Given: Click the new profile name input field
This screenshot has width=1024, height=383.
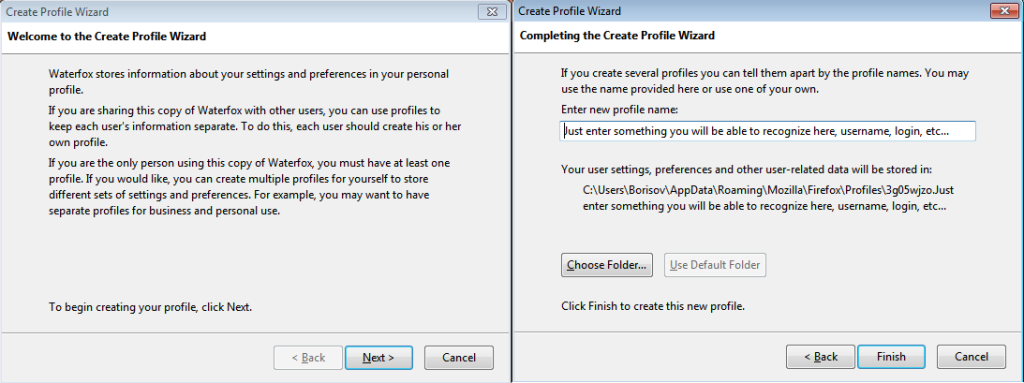Looking at the screenshot, I should (768, 131).
